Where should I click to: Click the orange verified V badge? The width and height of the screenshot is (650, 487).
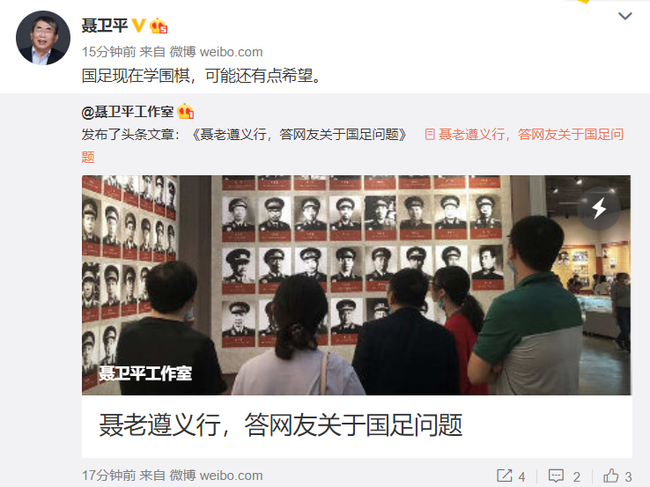[x=138, y=26]
